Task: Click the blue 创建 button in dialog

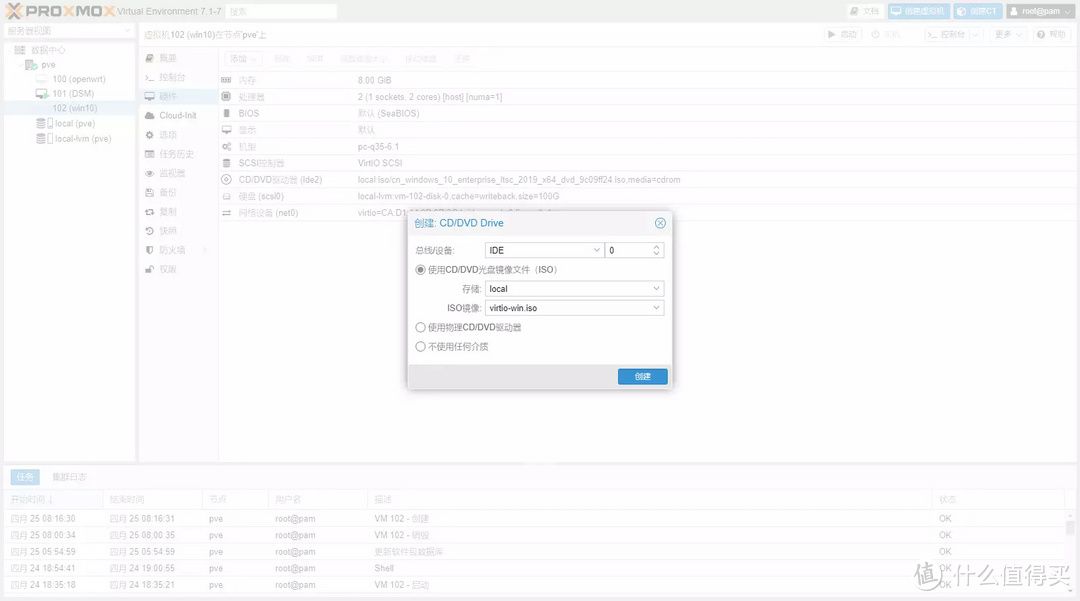Action: coord(643,377)
